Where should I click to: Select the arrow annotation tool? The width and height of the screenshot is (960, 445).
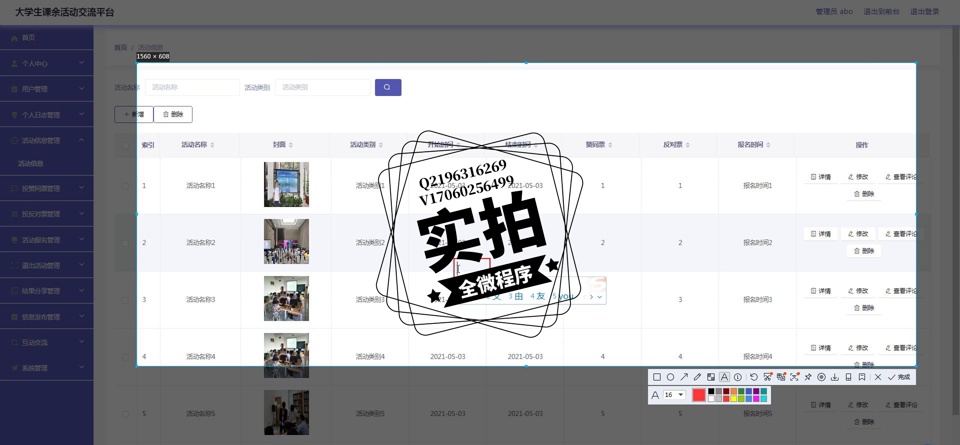click(x=684, y=377)
